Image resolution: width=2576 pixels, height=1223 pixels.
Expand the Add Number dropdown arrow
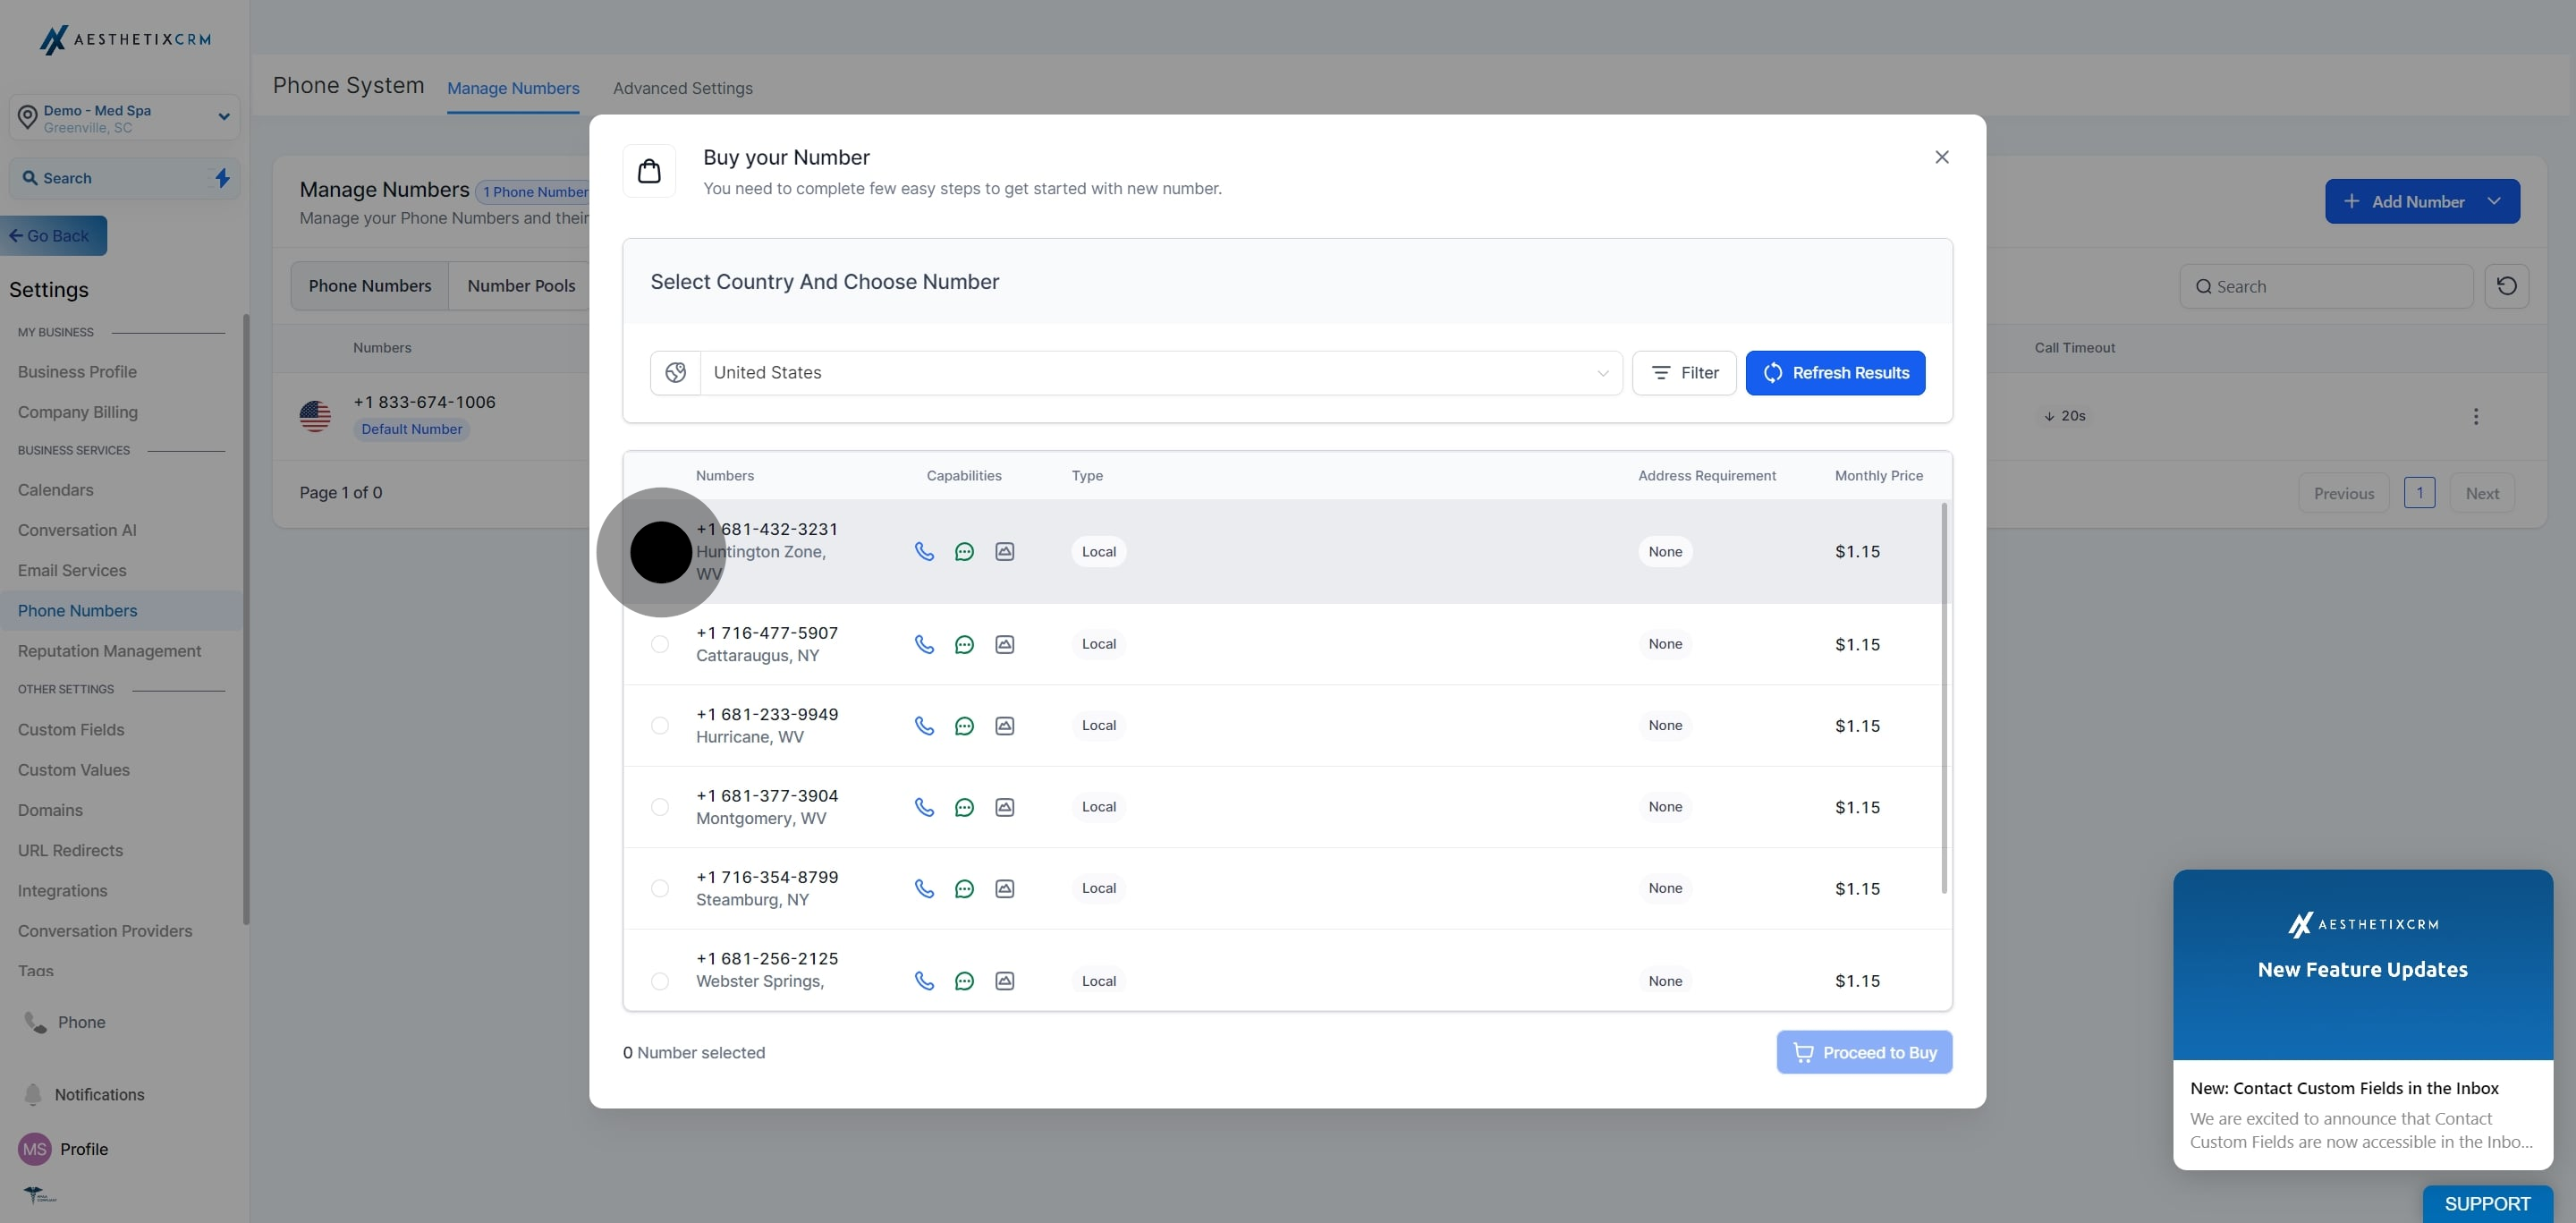(x=2494, y=201)
